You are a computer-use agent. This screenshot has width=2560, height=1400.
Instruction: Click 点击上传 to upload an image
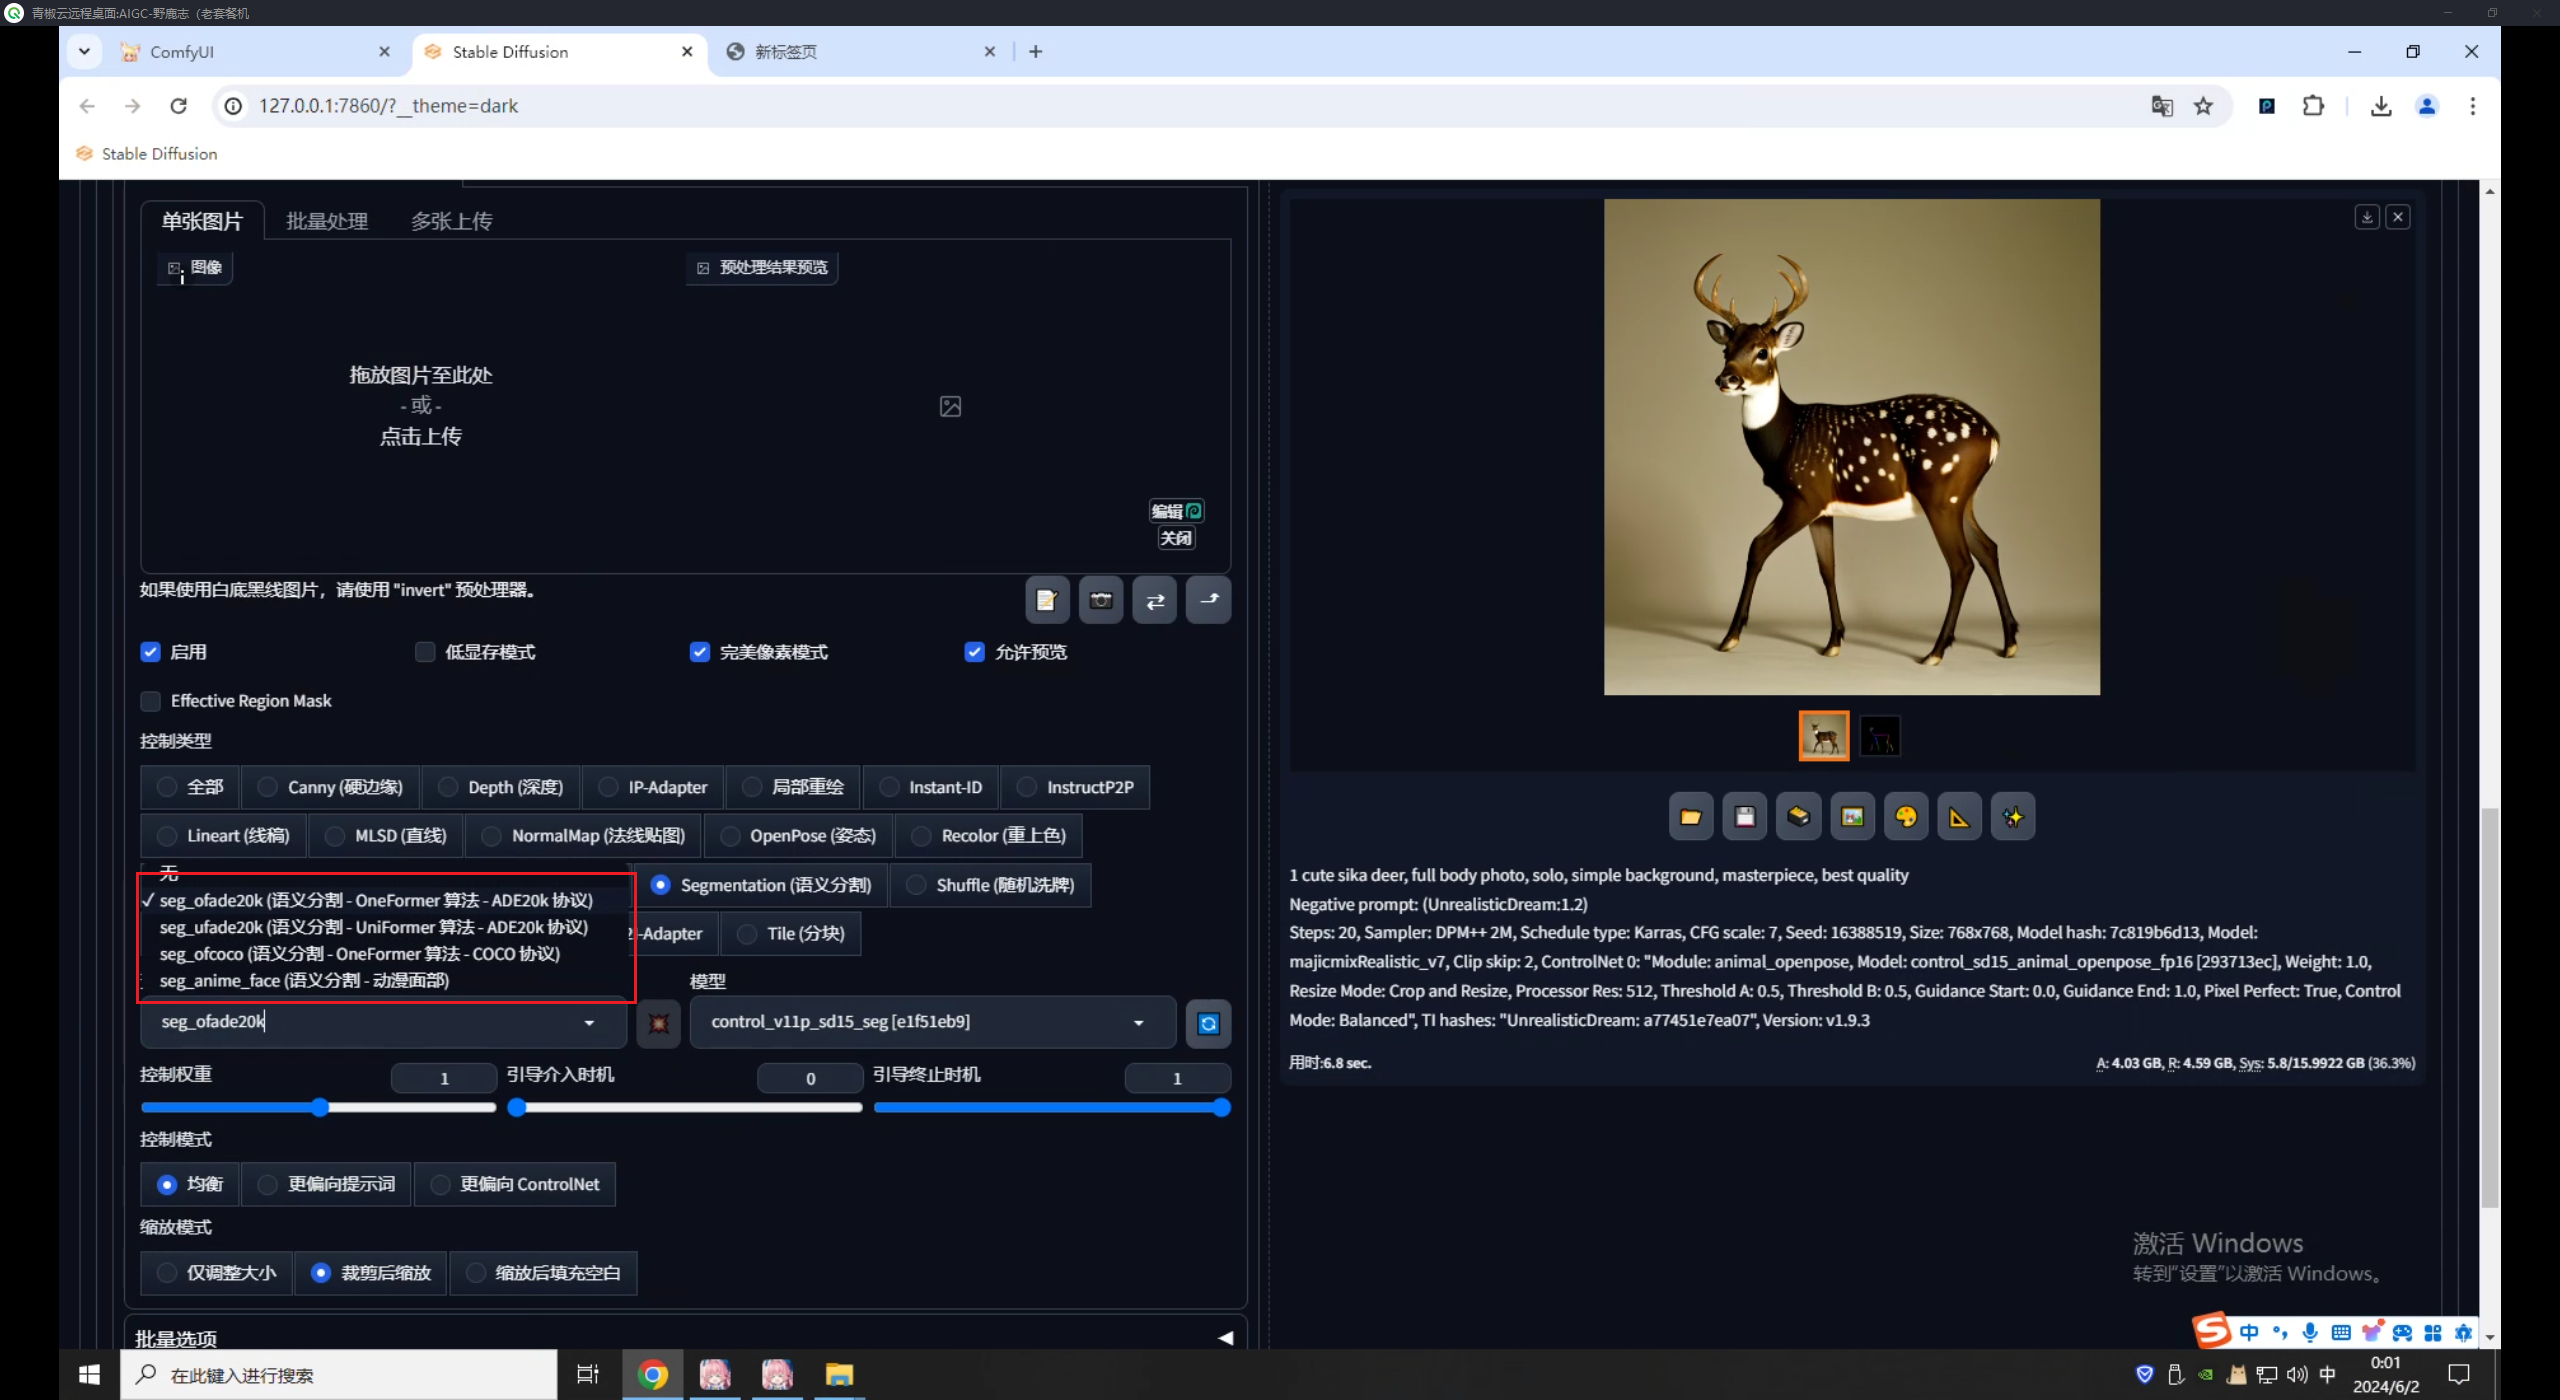pos(421,437)
